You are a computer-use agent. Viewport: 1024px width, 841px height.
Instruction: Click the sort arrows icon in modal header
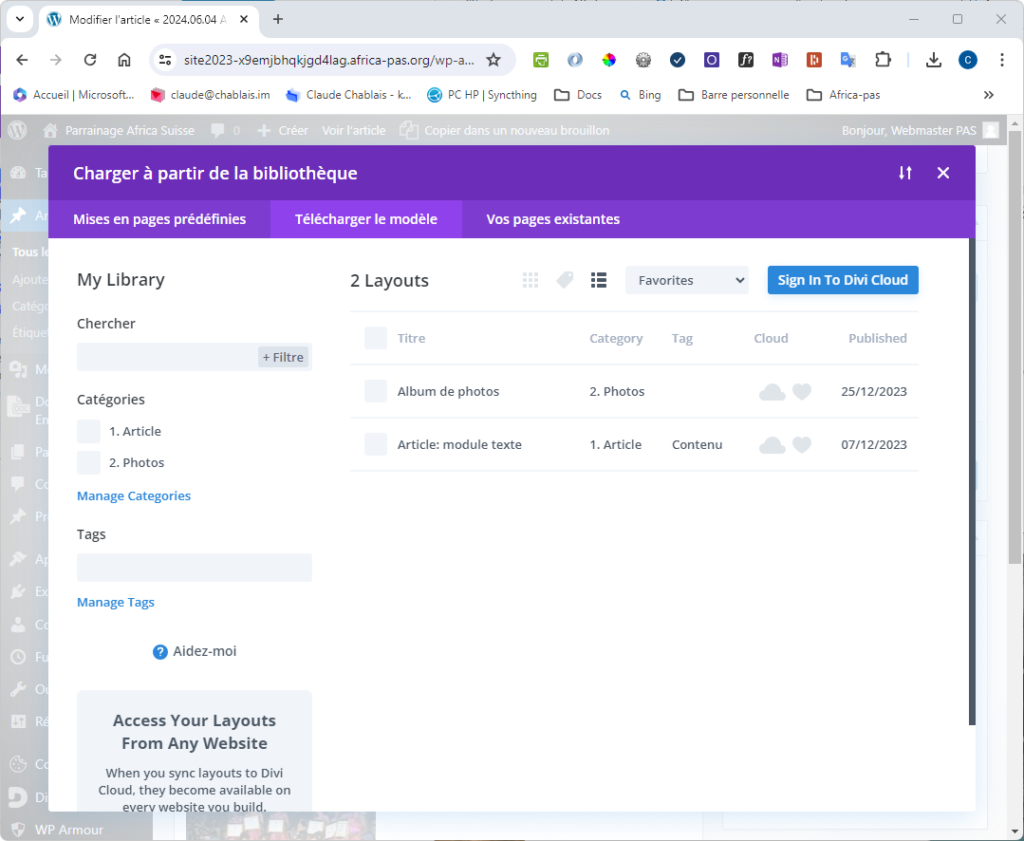905,173
